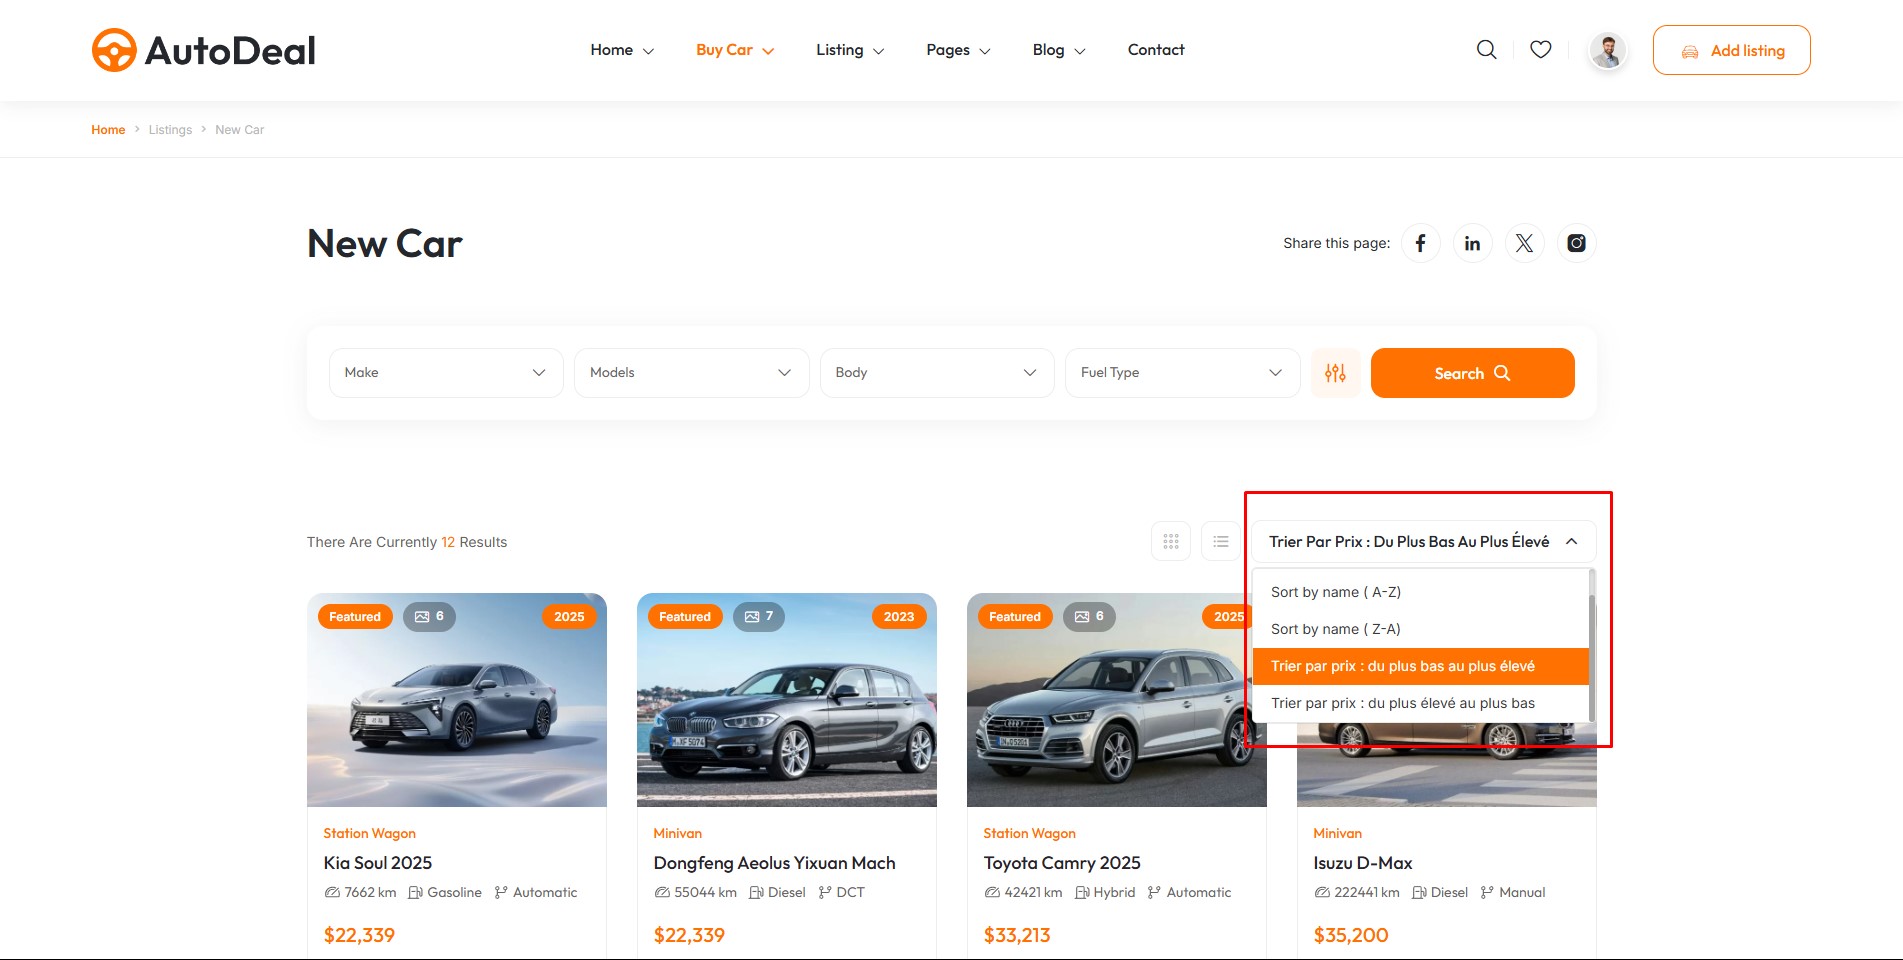
Task: Click 'Hybrid' fuel label on Toyota Camry
Action: pyautogui.click(x=1106, y=892)
